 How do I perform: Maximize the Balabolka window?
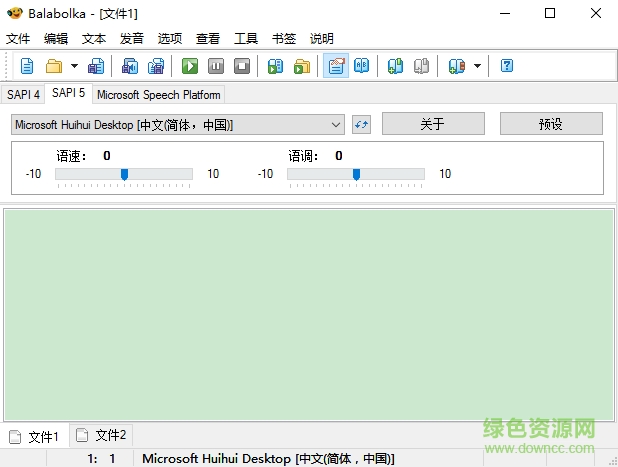coord(550,13)
